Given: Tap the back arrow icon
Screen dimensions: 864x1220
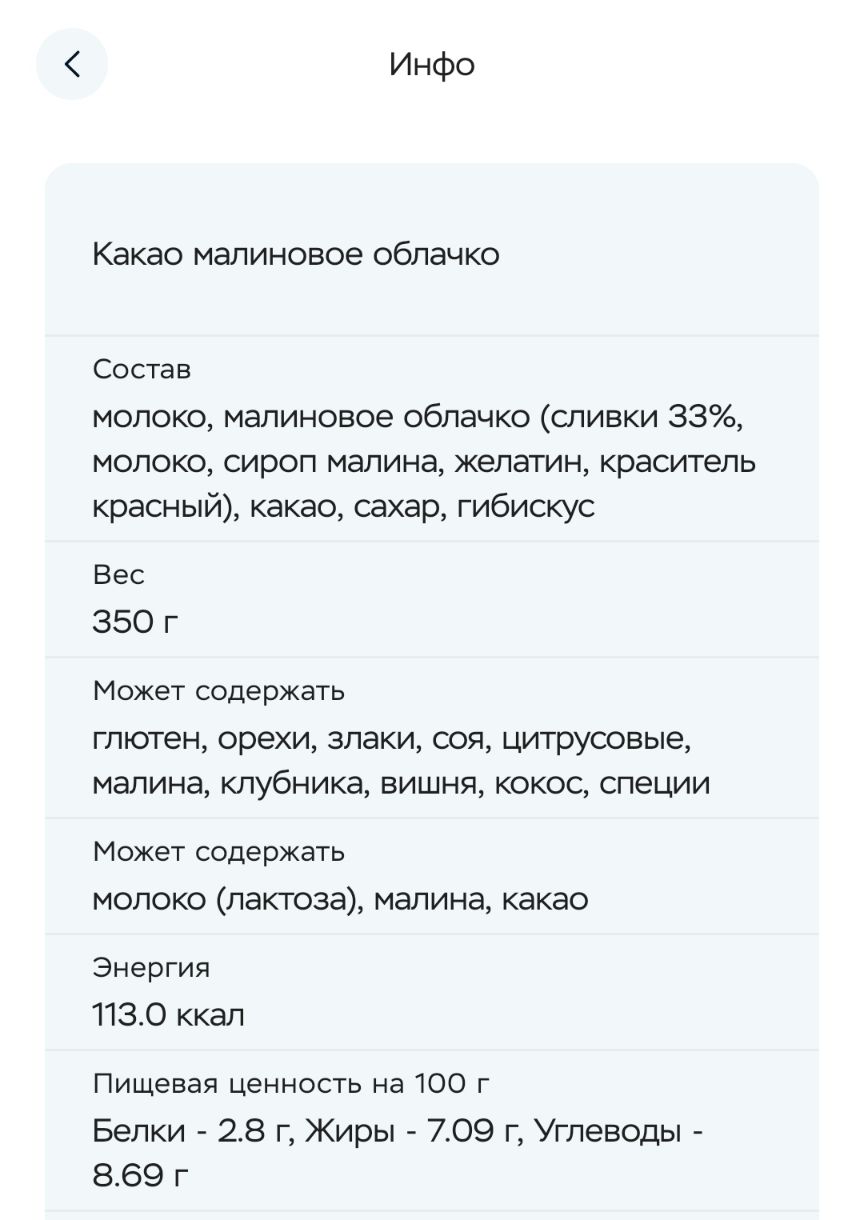Looking at the screenshot, I should click(71, 64).
